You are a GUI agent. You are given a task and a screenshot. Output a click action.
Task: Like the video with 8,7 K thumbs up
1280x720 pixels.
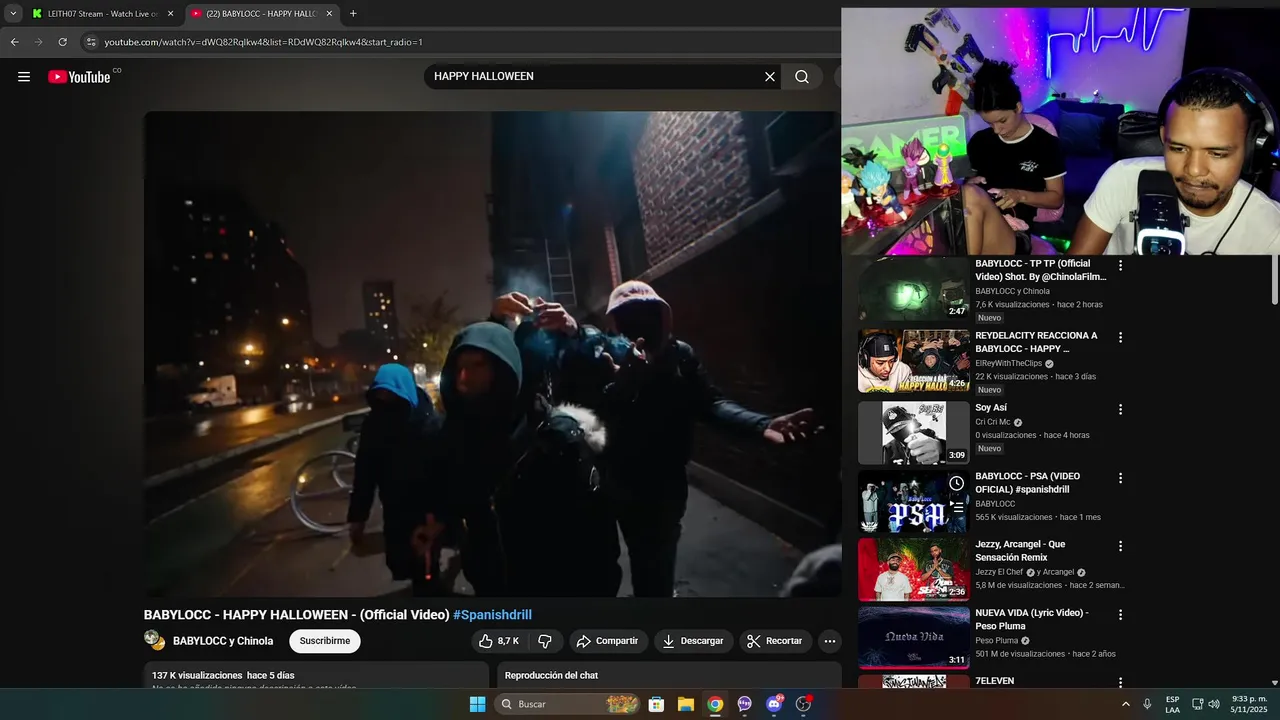click(498, 641)
